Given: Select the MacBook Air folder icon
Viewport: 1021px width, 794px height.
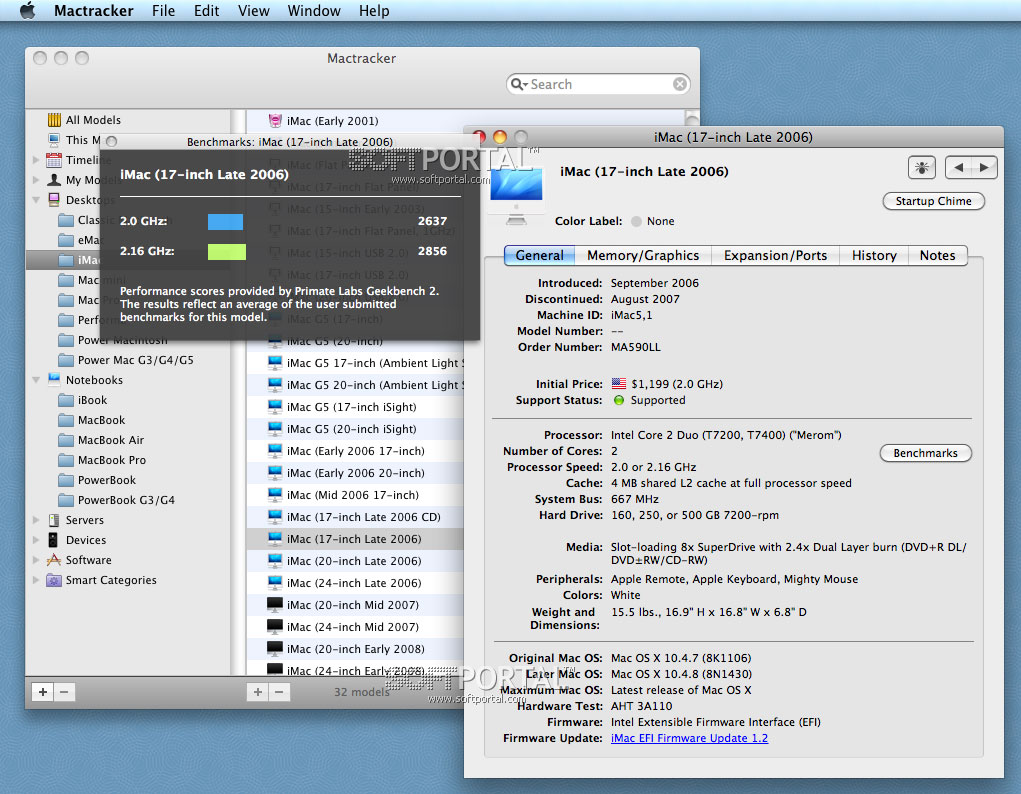Looking at the screenshot, I should click(66, 440).
